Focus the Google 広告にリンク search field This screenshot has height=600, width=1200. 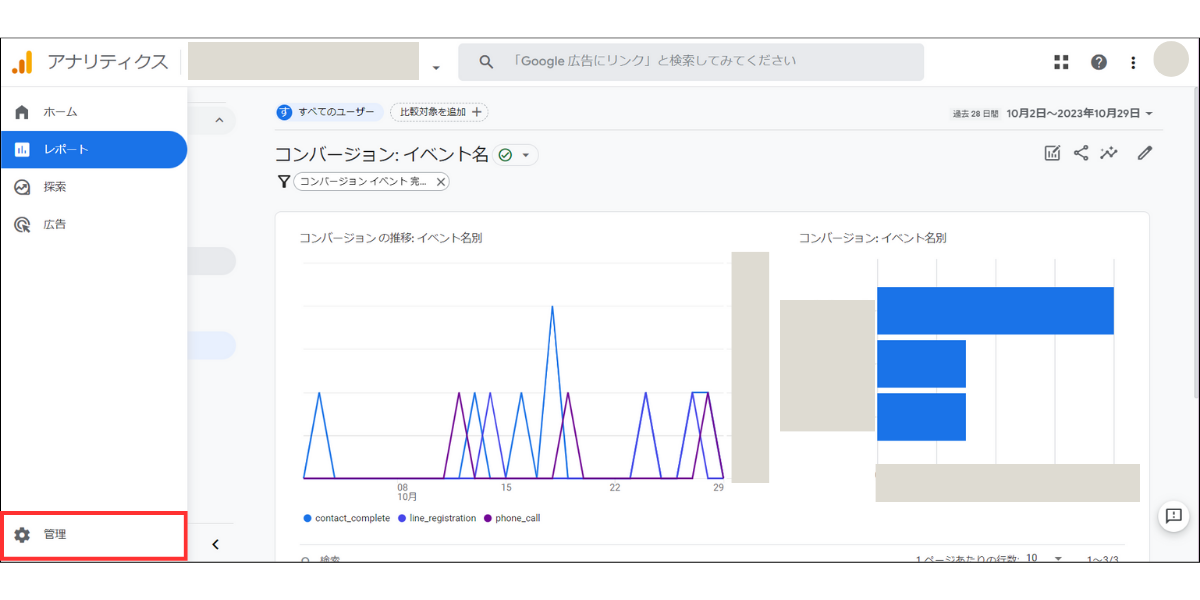coord(691,62)
